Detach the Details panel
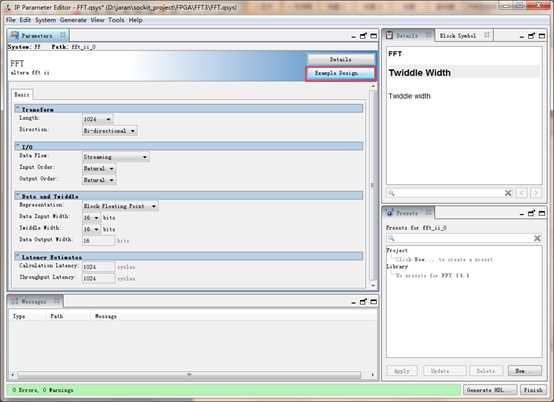This screenshot has width=554, height=402. 531,36
